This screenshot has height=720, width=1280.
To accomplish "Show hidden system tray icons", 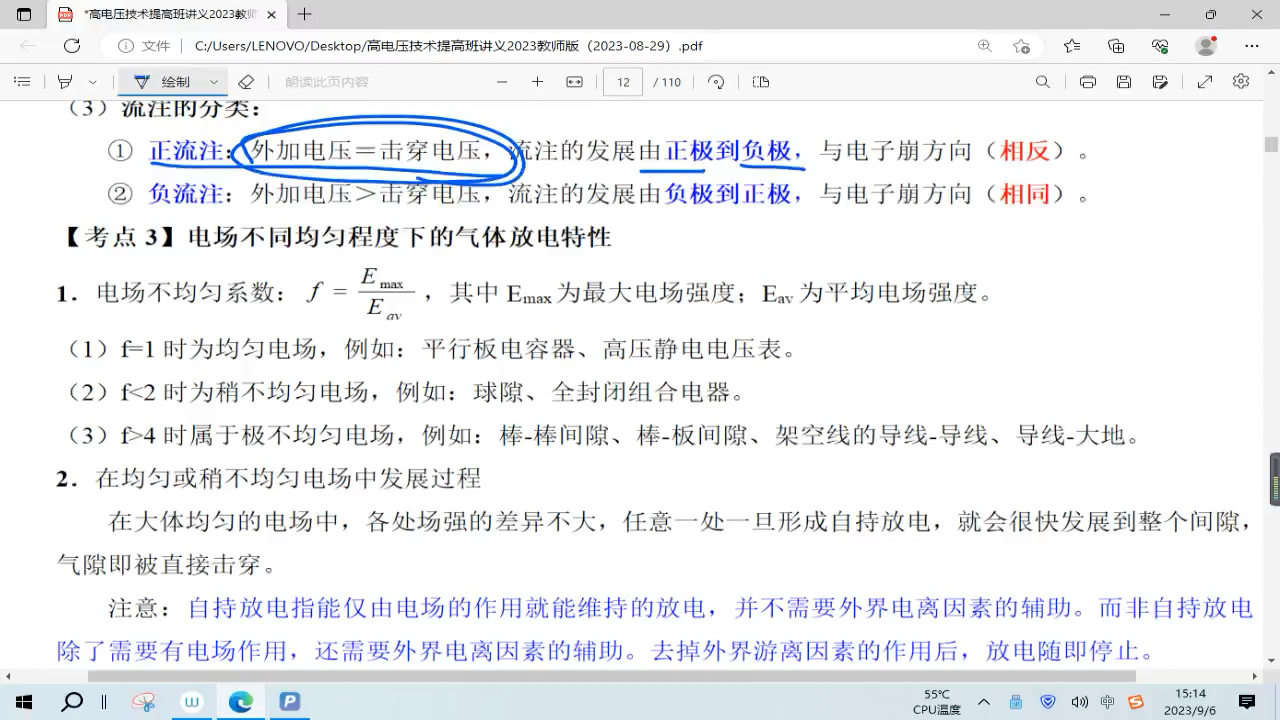I will [x=984, y=701].
